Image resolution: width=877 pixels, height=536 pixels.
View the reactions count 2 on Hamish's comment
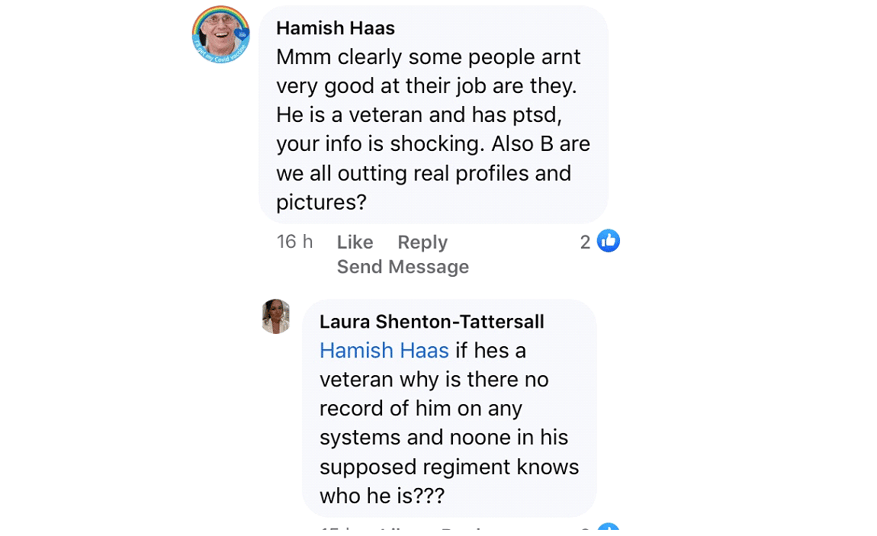[x=585, y=242]
